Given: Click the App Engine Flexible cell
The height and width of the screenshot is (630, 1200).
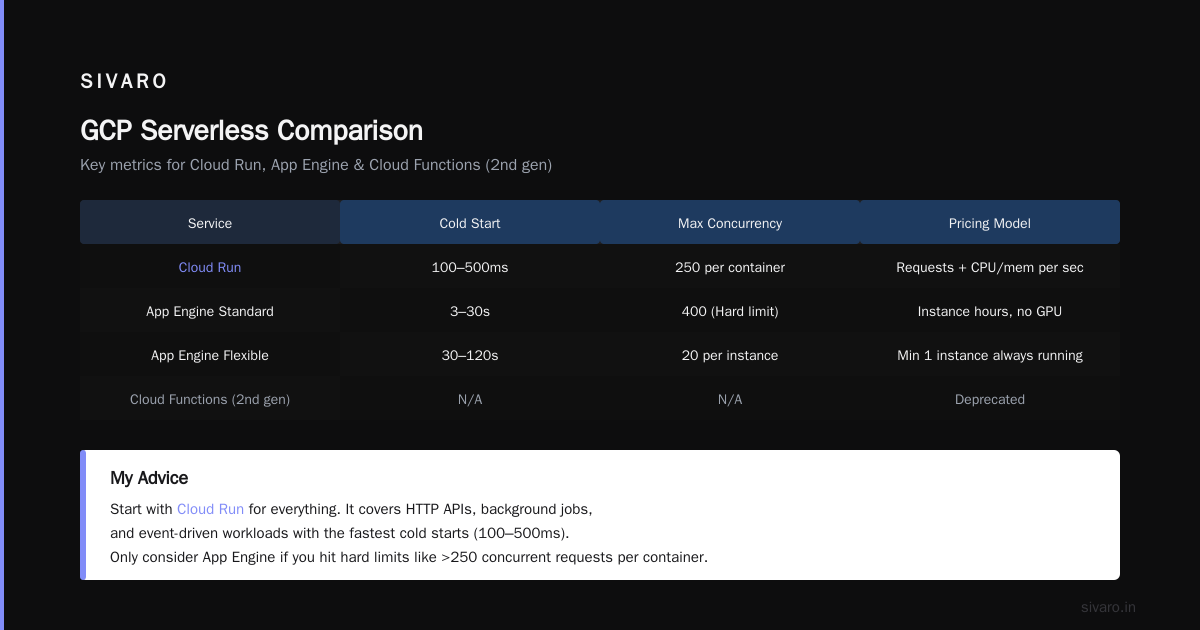Looking at the screenshot, I should (210, 355).
